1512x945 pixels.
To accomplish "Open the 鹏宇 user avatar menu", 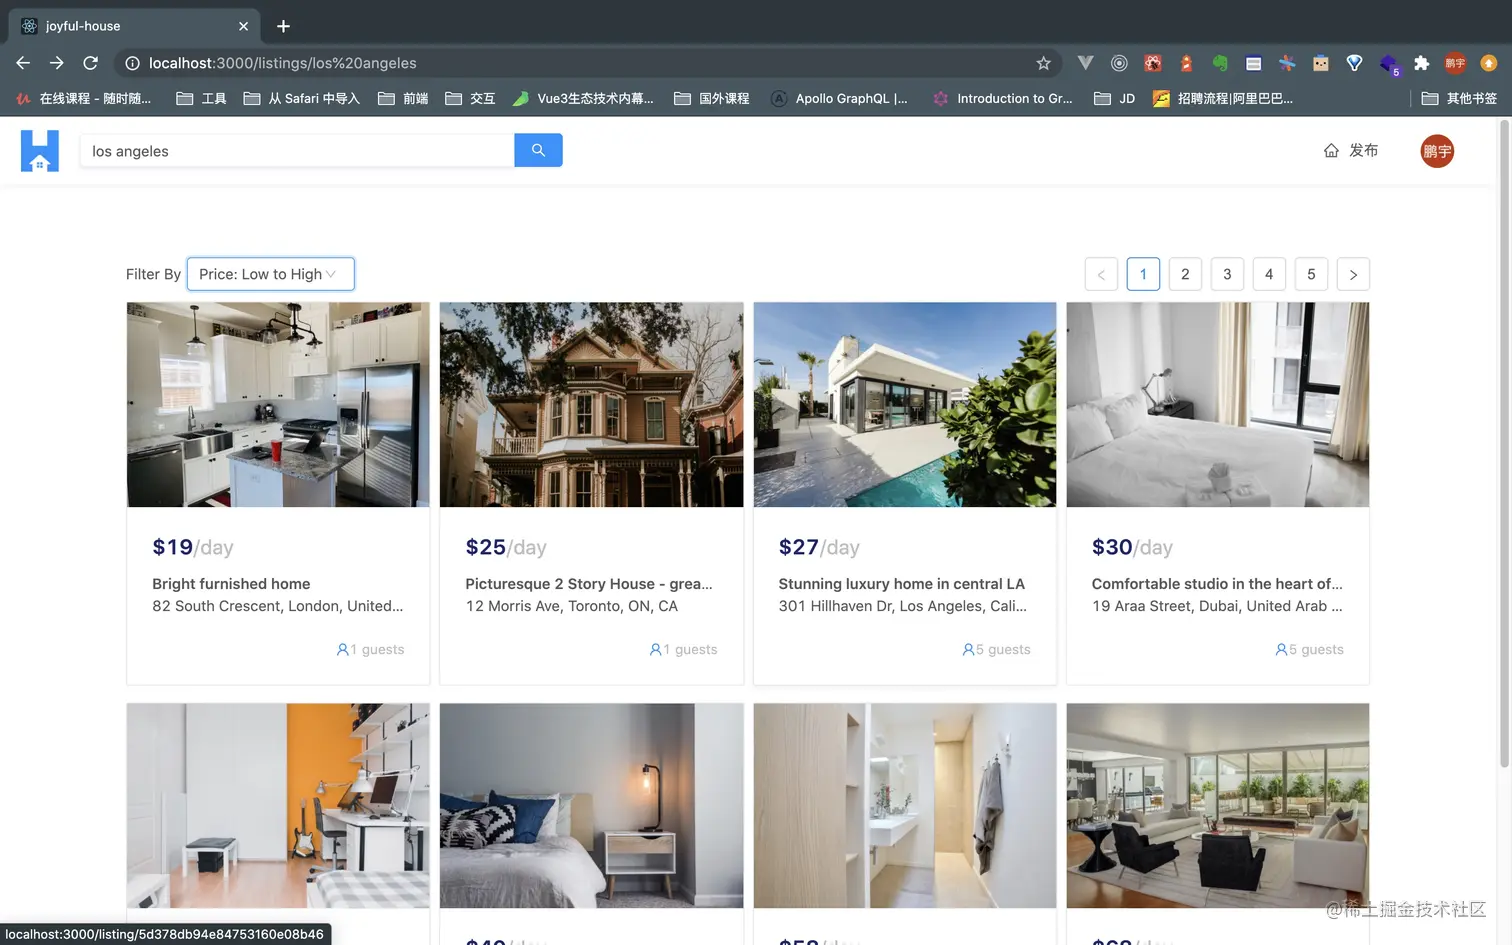I will (x=1437, y=151).
